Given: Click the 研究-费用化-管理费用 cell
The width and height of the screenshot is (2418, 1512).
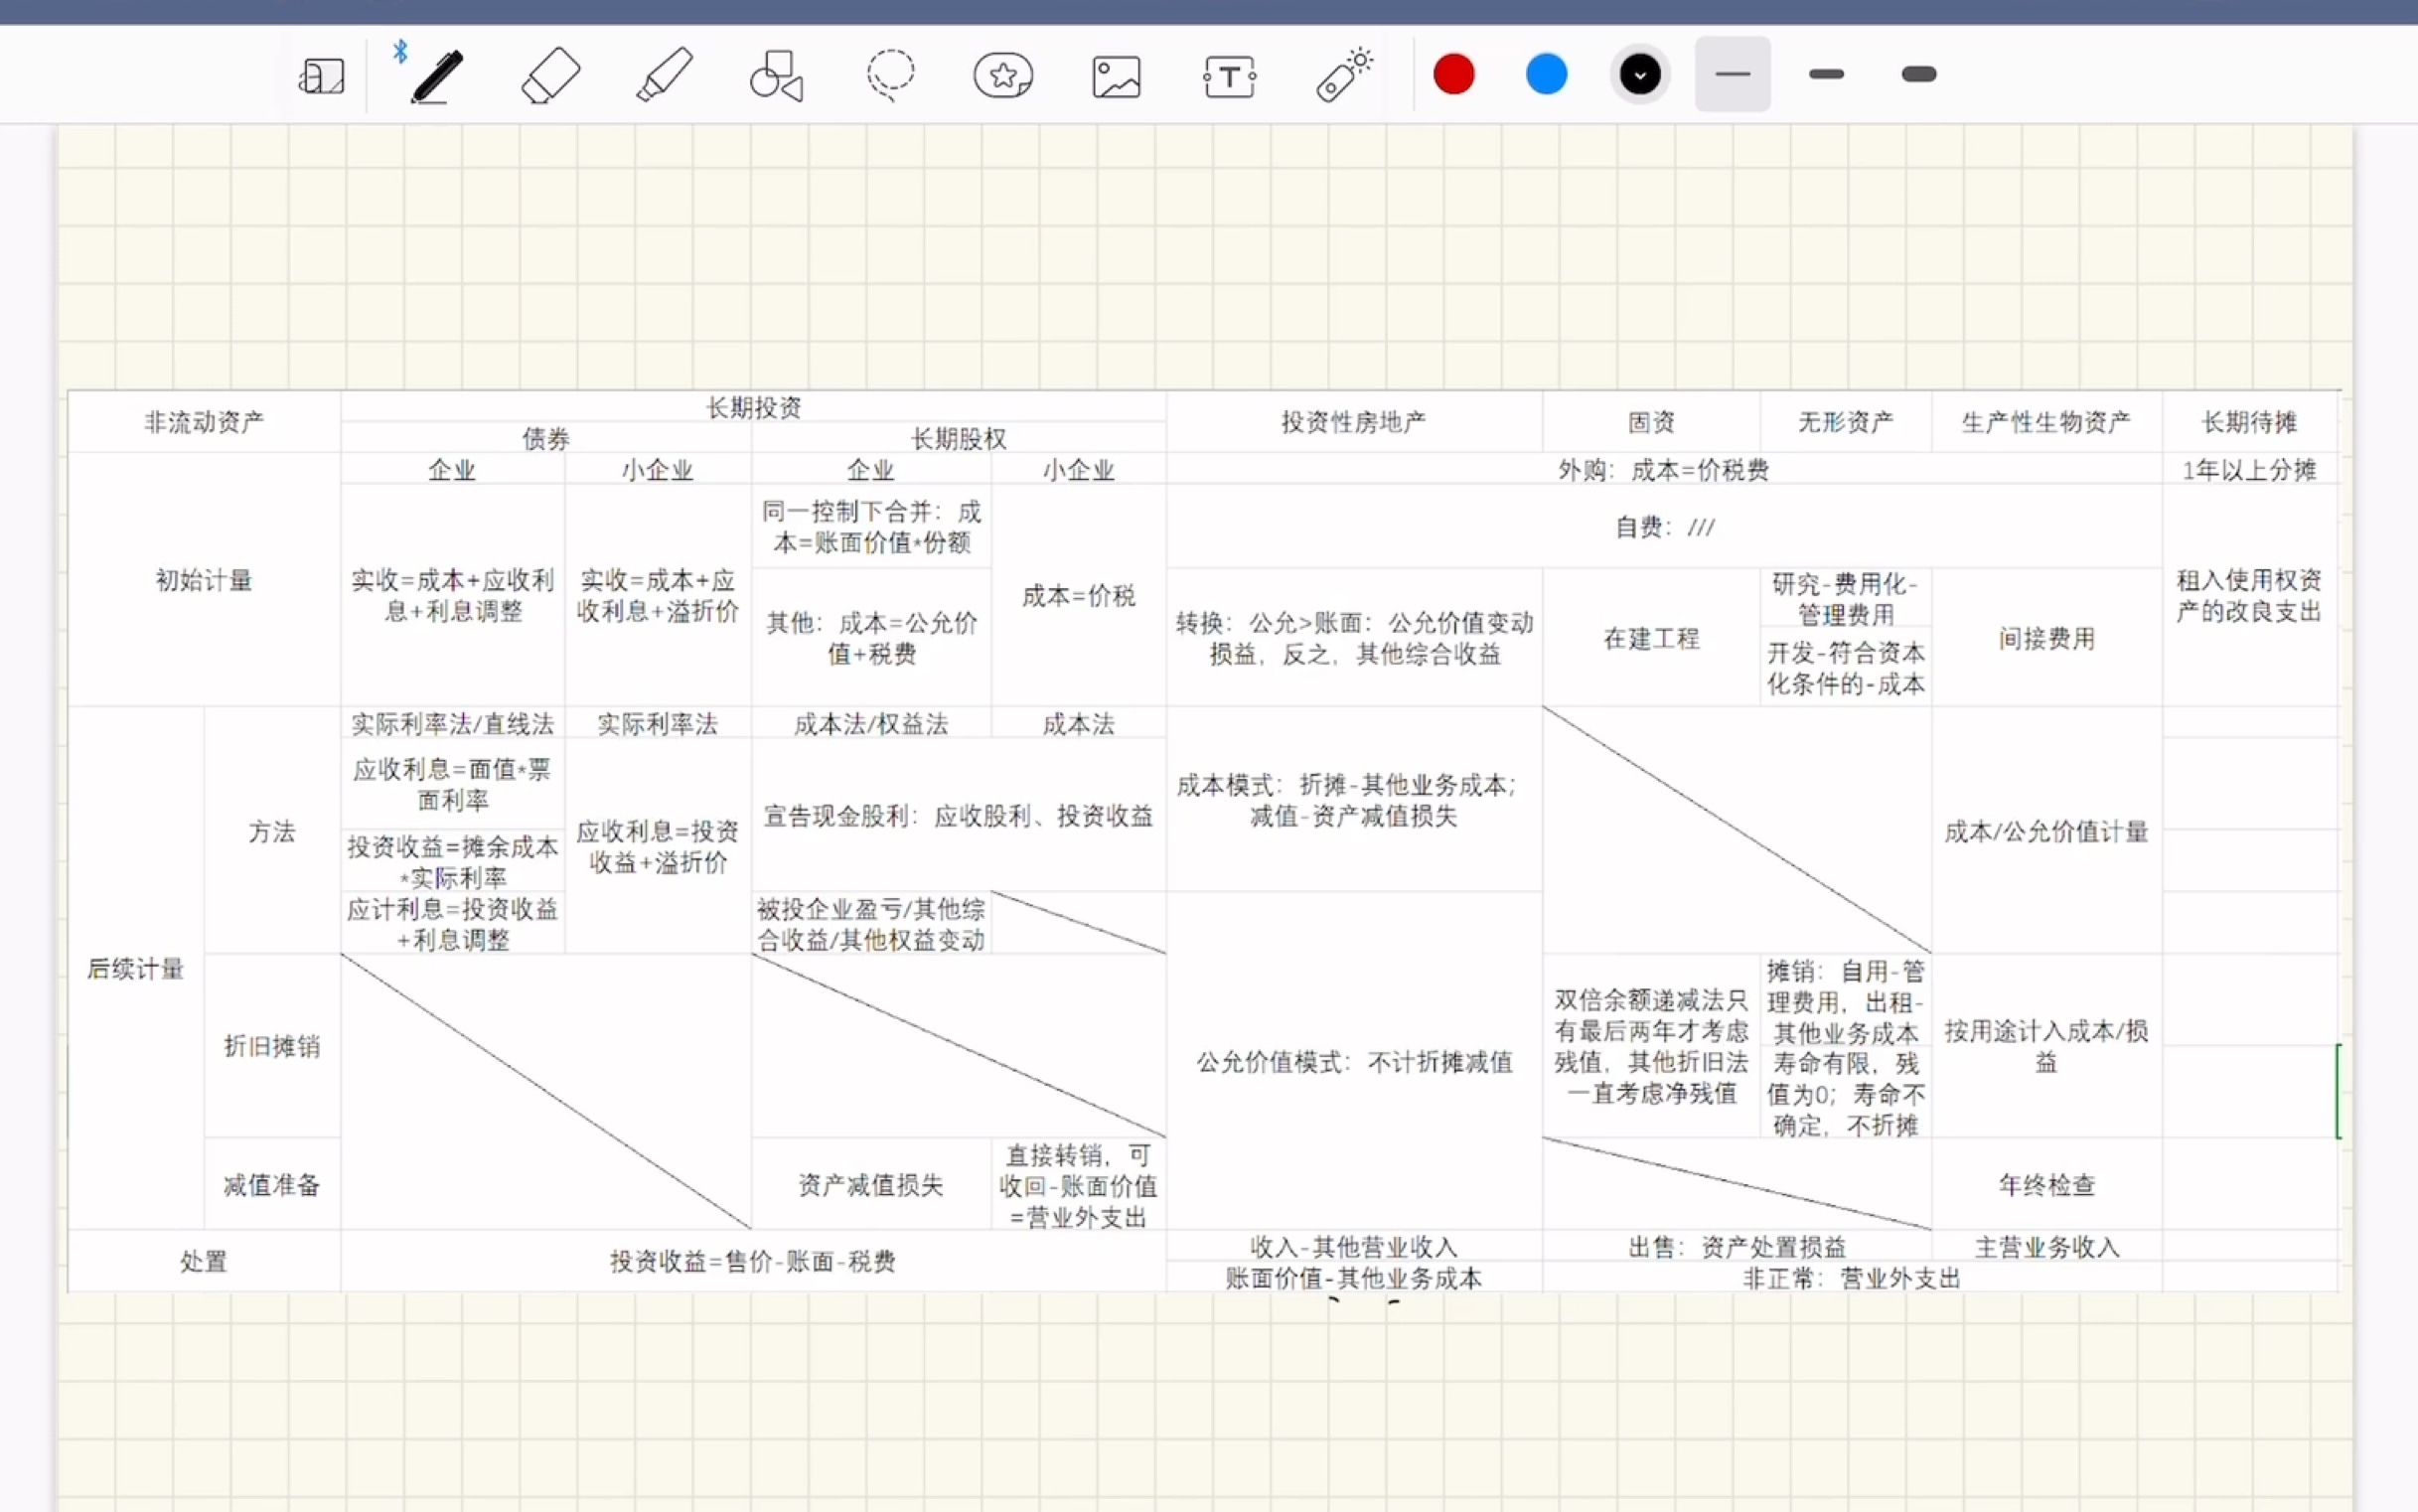Looking at the screenshot, I should pos(1845,598).
